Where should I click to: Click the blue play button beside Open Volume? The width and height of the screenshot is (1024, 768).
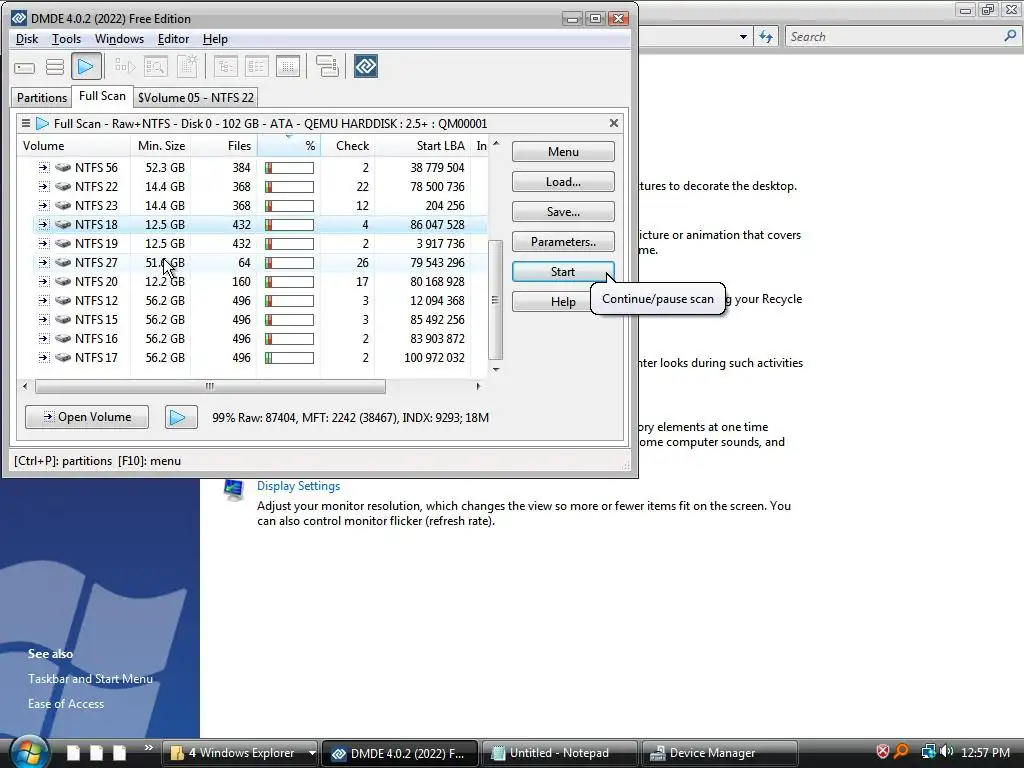[x=181, y=417]
